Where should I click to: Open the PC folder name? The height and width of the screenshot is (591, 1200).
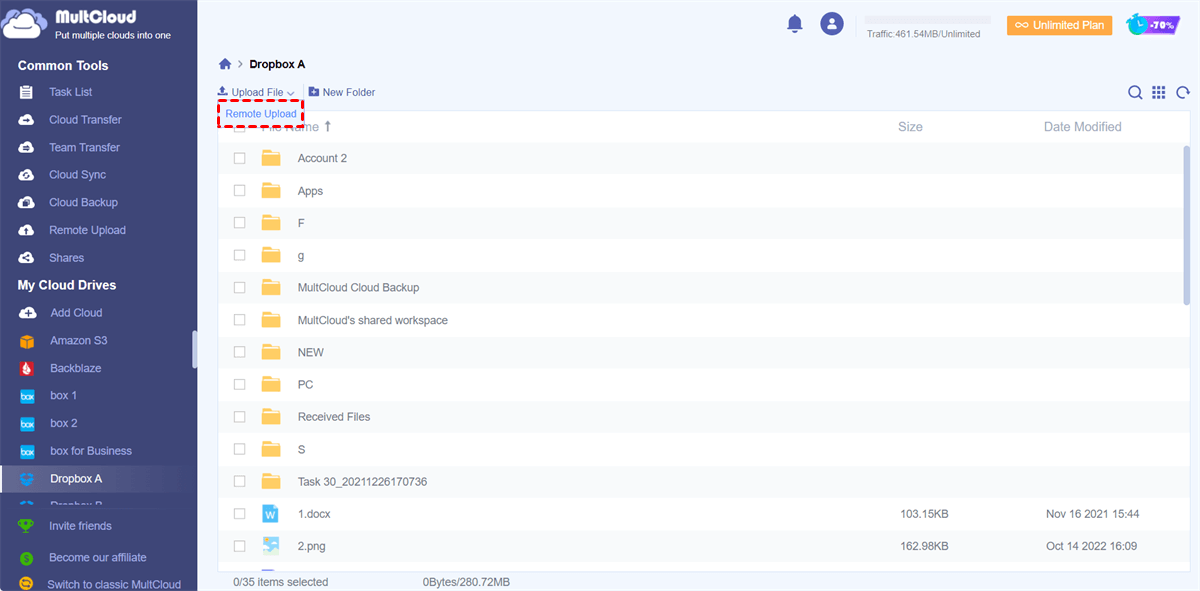[x=305, y=384]
